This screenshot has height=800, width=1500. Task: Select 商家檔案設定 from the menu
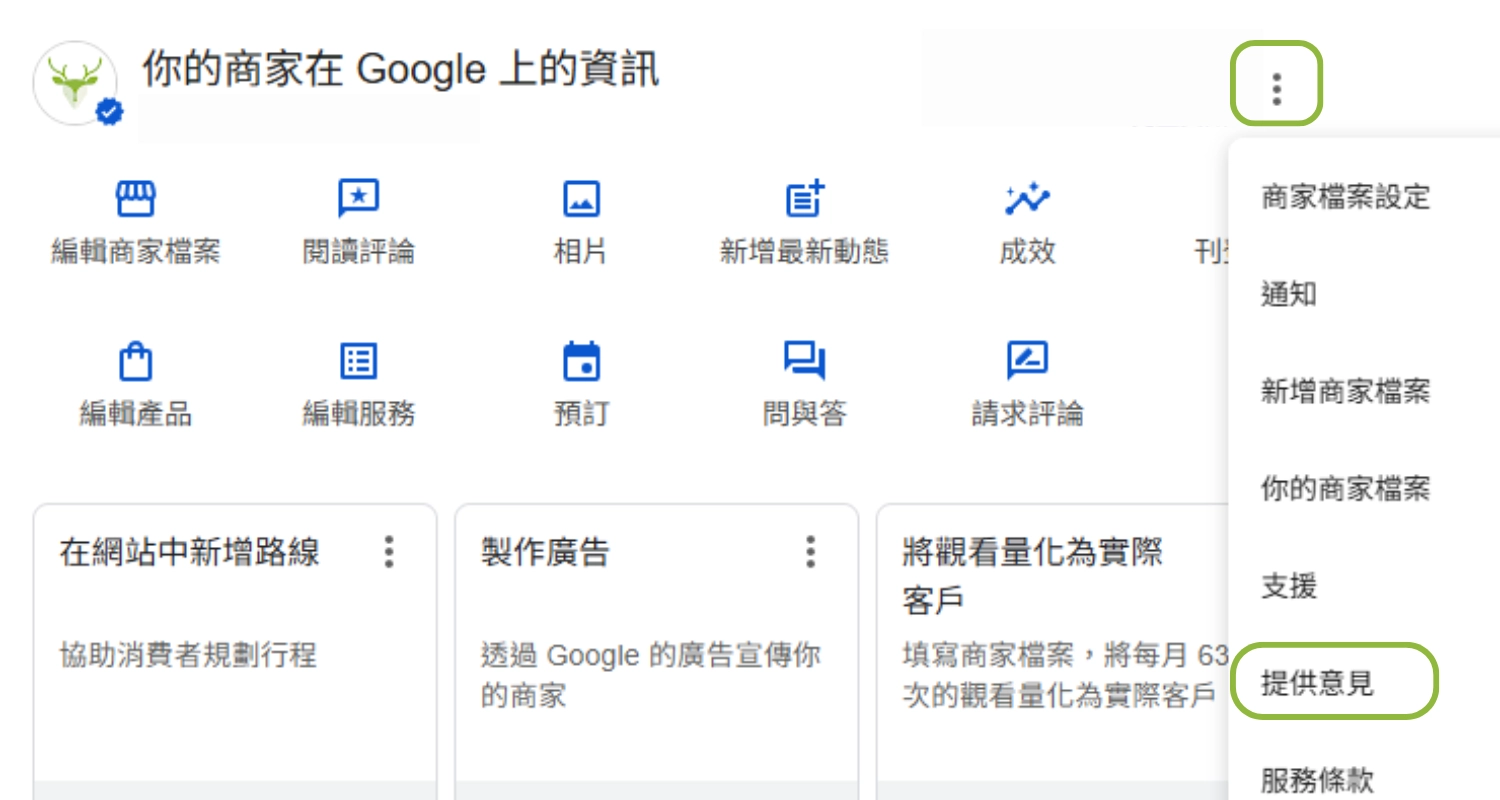click(1345, 197)
